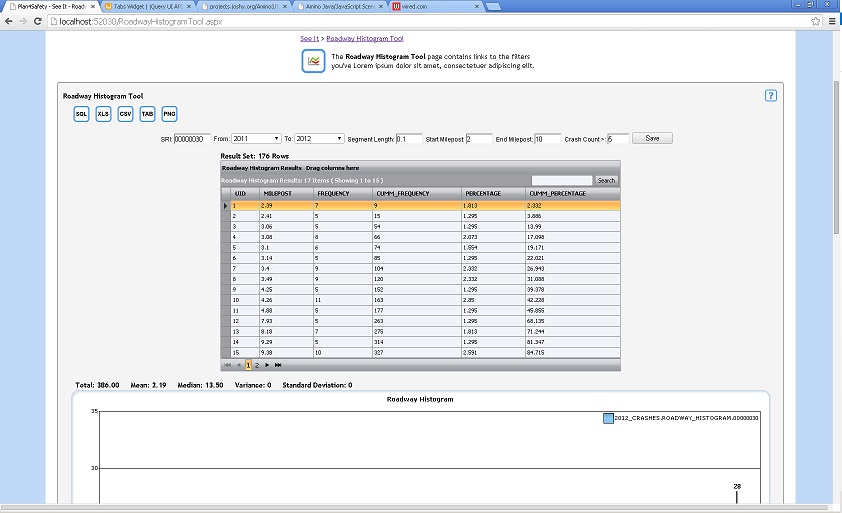Sort by the UID column header
The height and width of the screenshot is (513, 842).
[245, 193]
